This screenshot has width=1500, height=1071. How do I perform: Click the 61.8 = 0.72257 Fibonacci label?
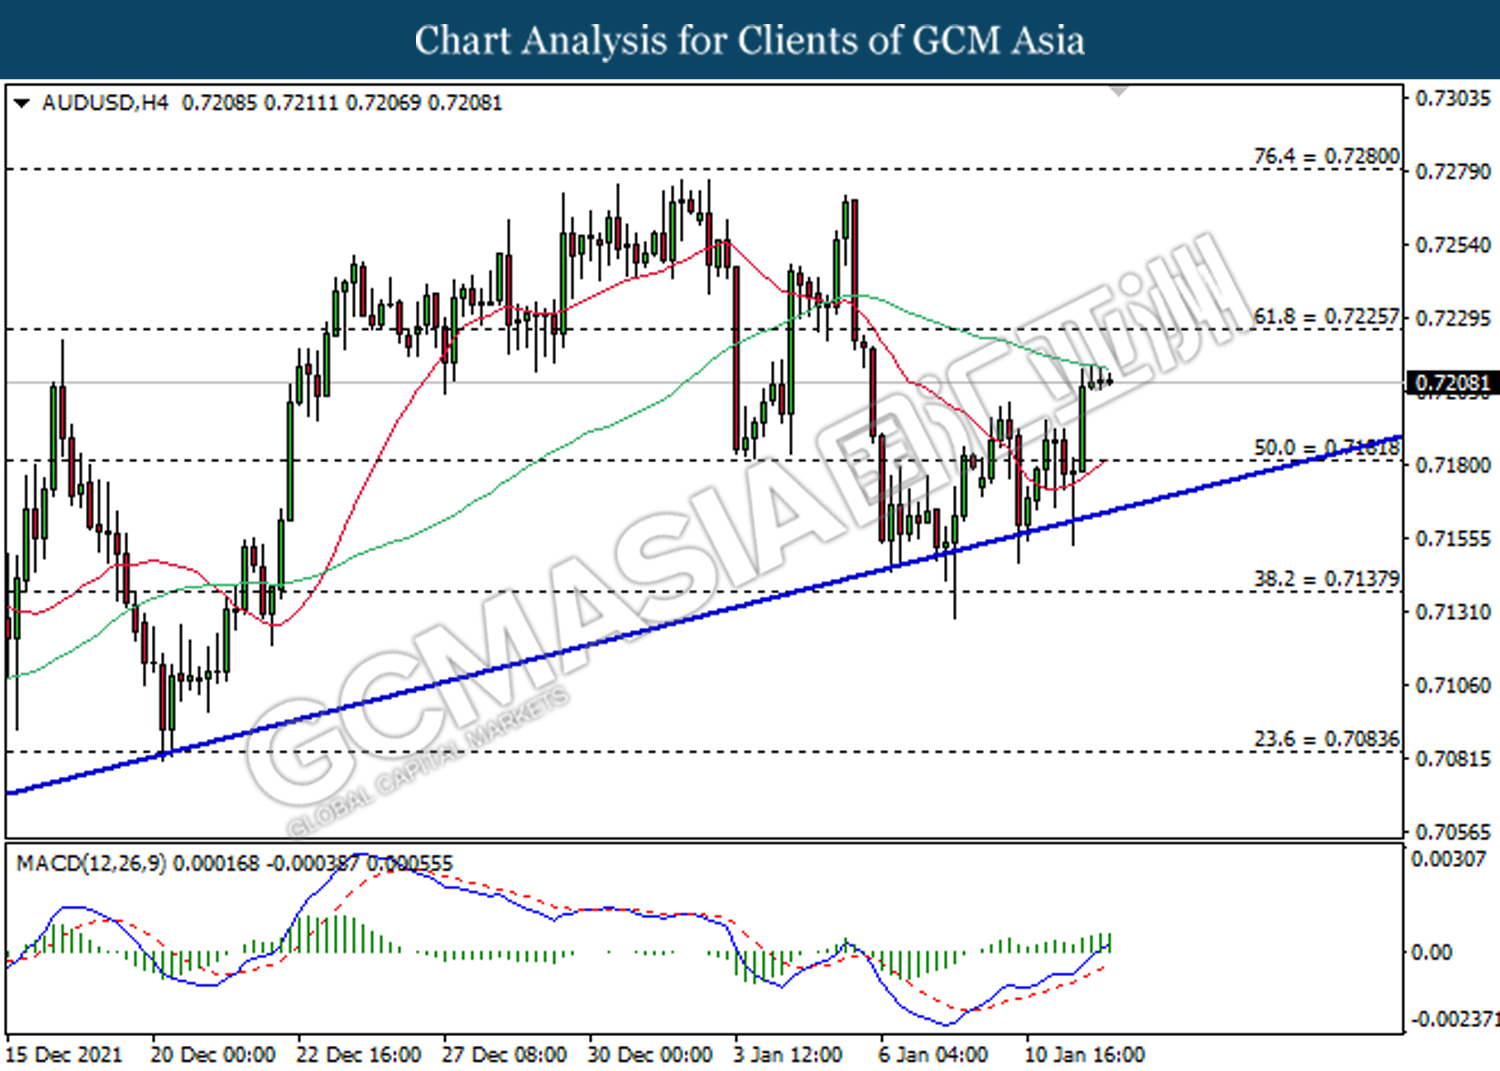(1326, 316)
